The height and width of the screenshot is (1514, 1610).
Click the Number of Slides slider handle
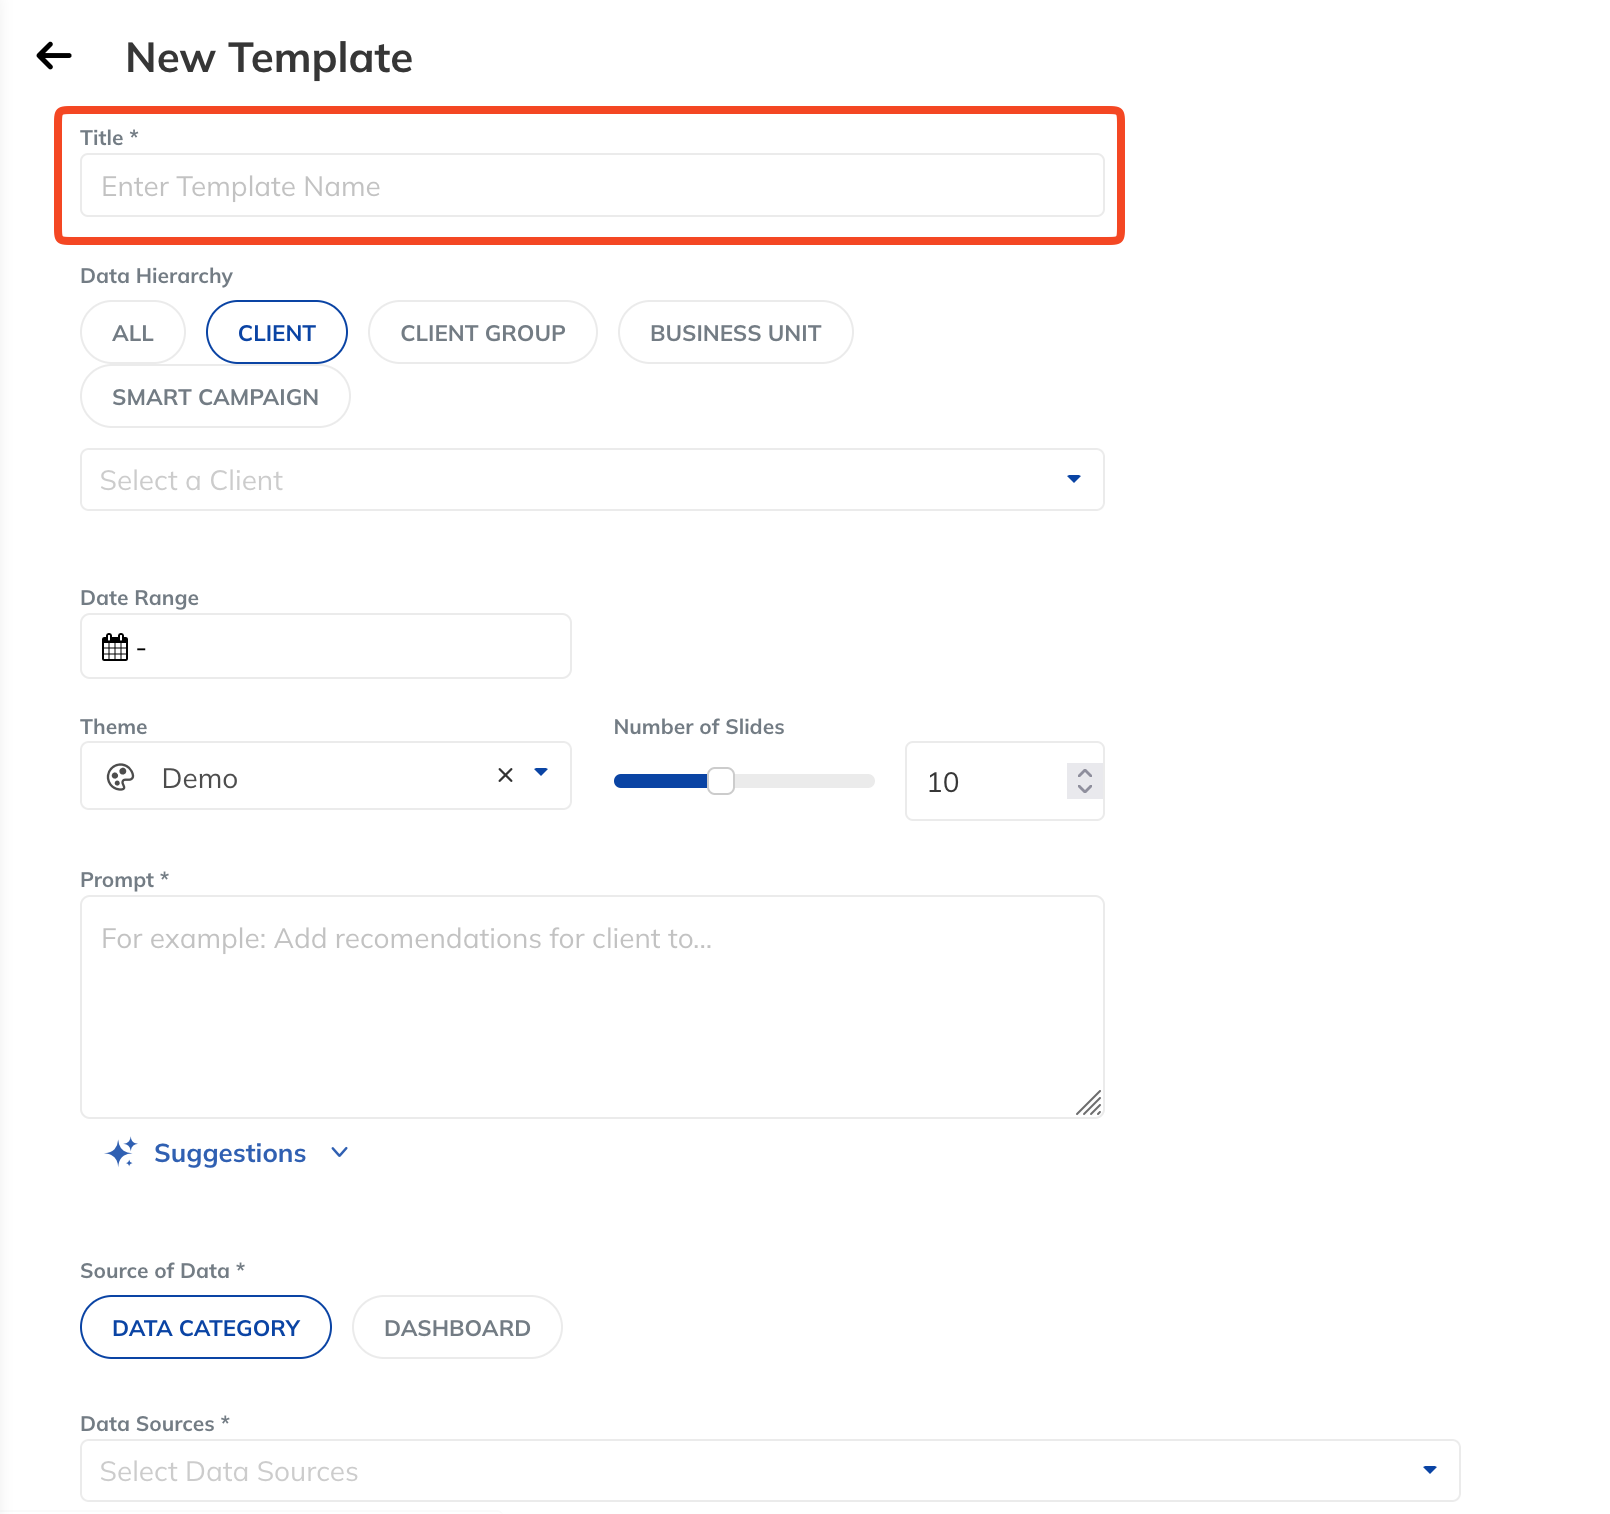(721, 781)
